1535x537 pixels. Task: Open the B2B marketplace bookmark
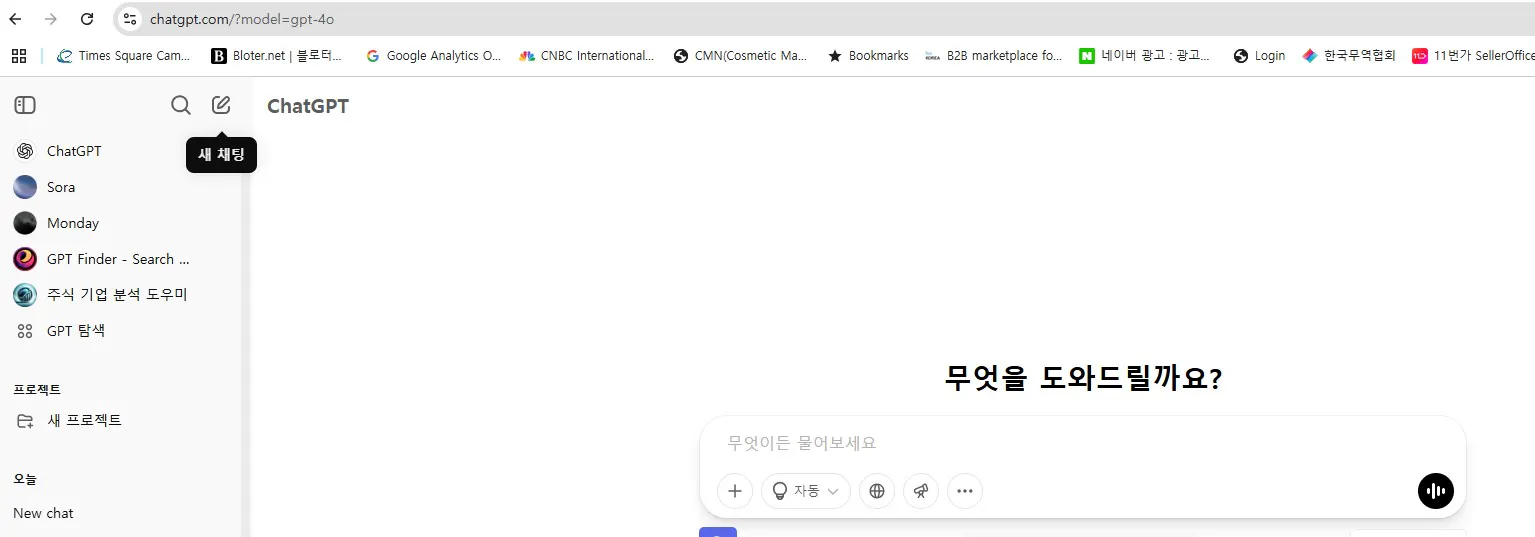tap(994, 56)
